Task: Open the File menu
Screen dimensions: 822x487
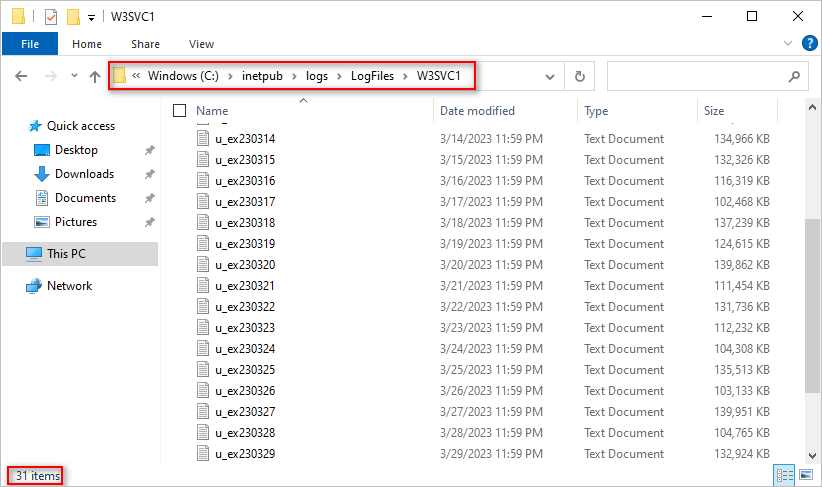Action: 30,44
